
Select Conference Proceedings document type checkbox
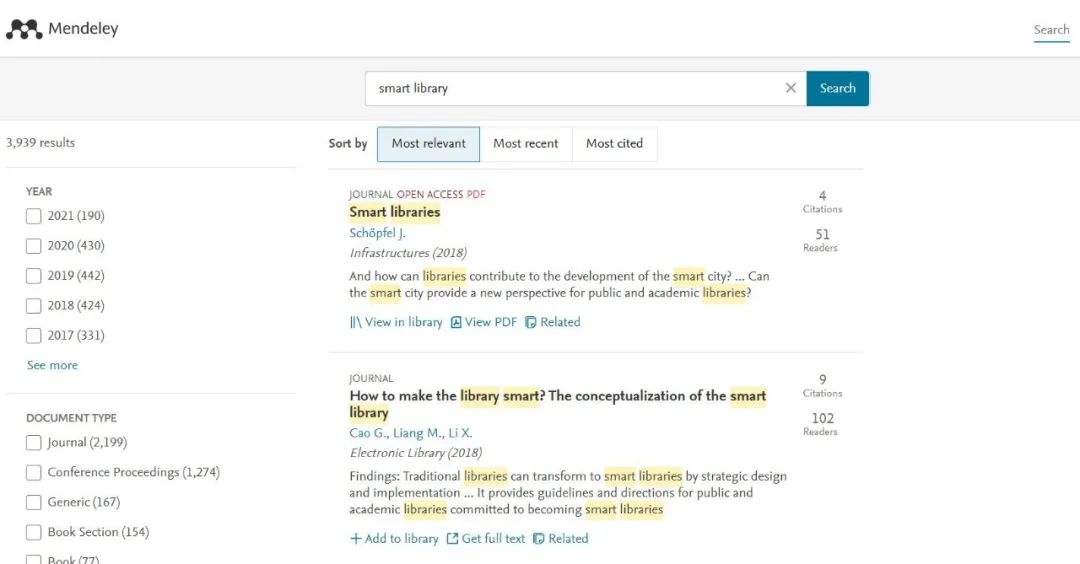point(34,472)
